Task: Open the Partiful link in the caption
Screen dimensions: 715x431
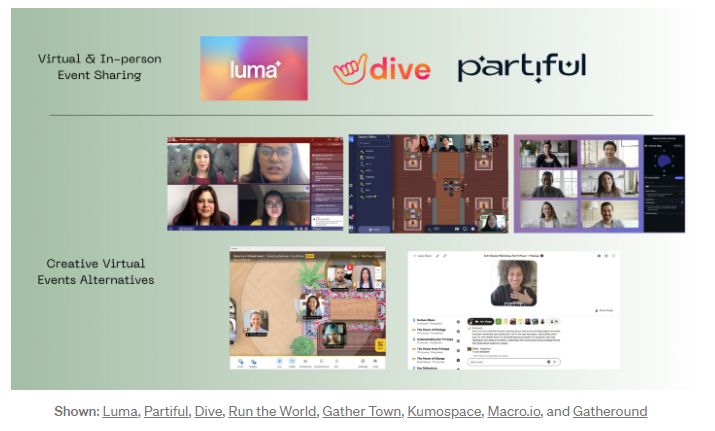Action: (166, 411)
